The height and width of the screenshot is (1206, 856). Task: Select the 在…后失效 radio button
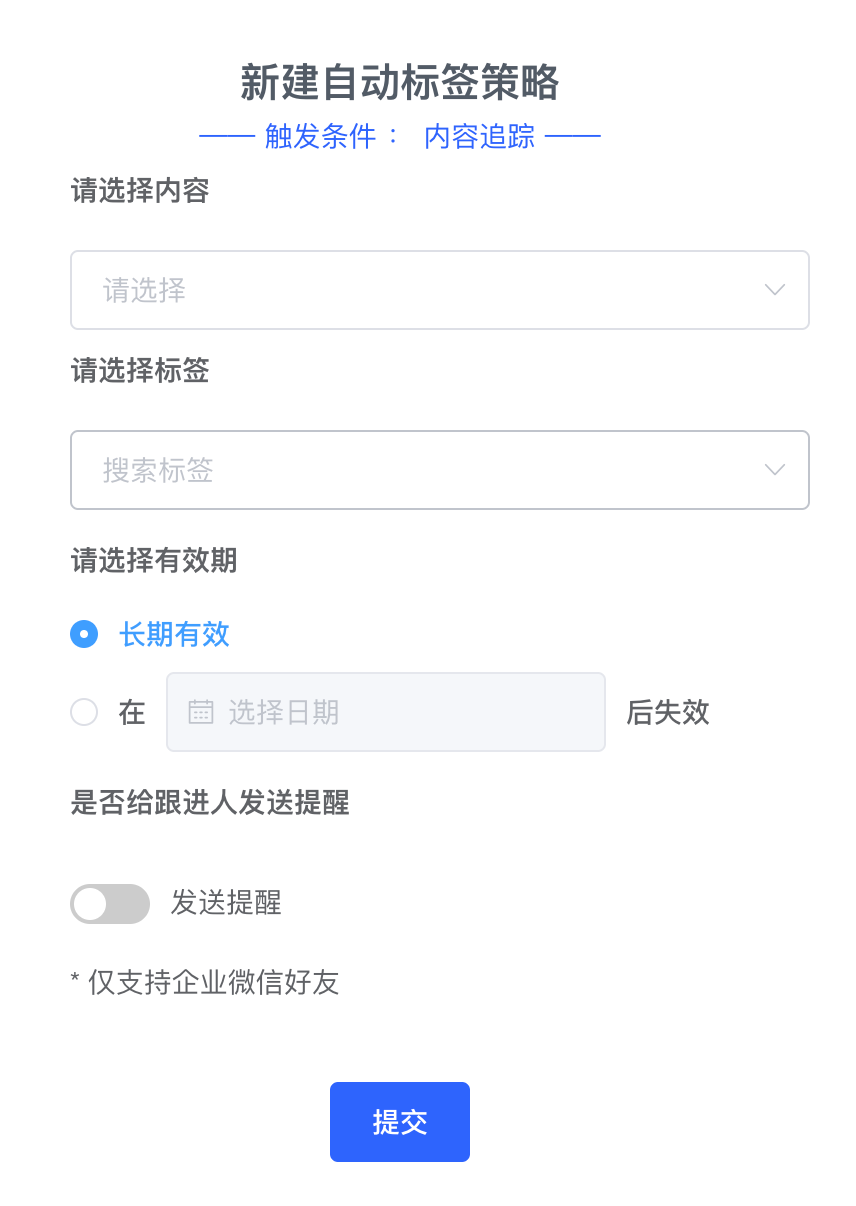pos(84,712)
